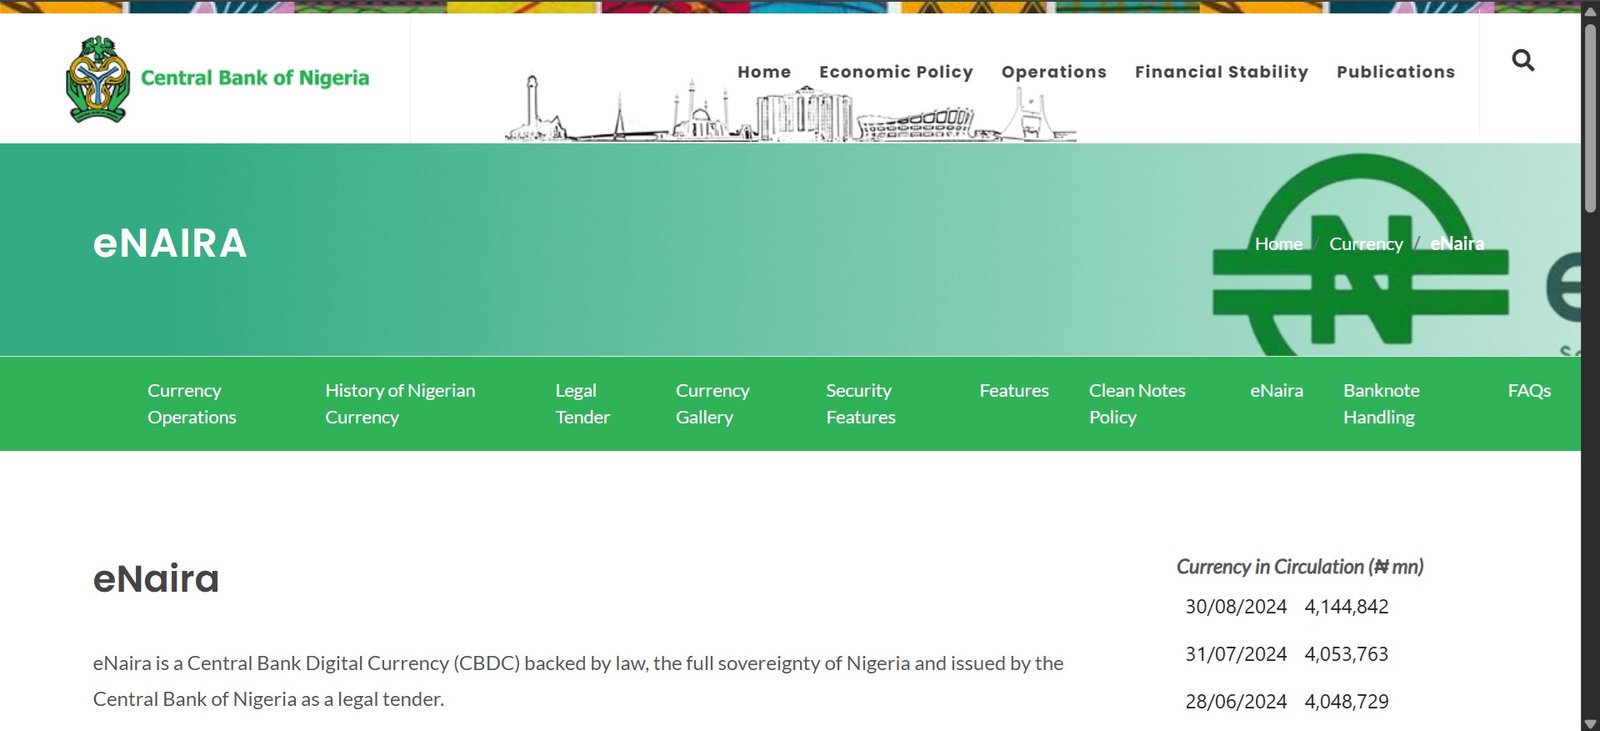
Task: Go to History of Nigerian Currency
Action: click(x=400, y=404)
